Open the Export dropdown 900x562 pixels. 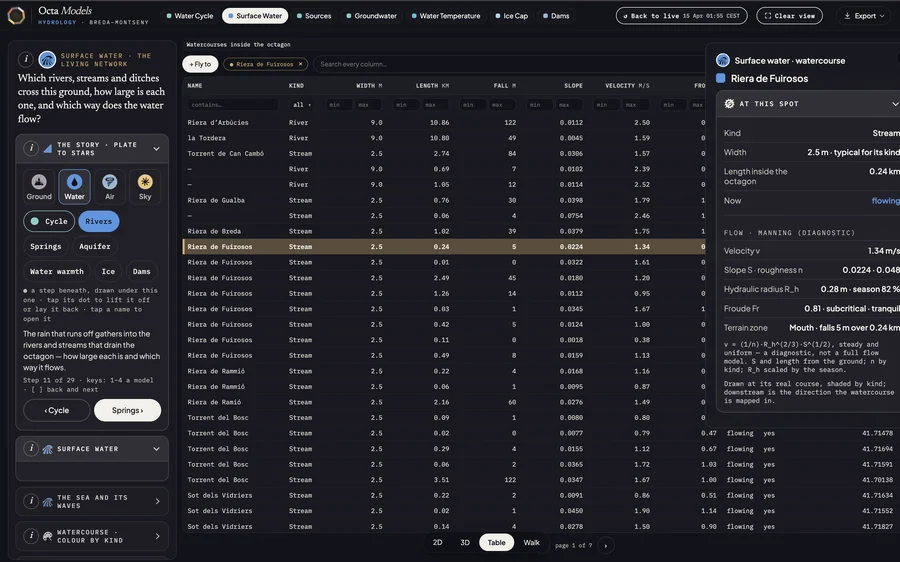(864, 16)
